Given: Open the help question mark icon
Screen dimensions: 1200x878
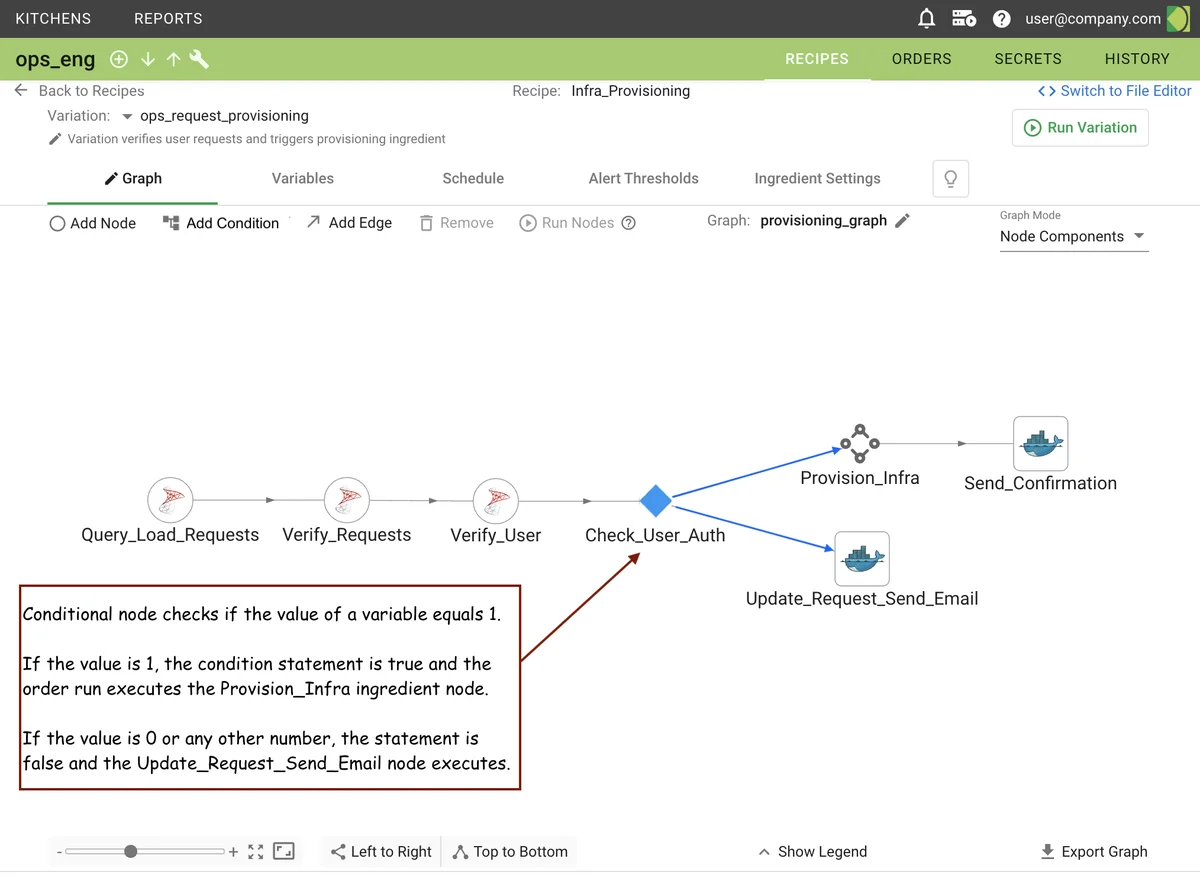Looking at the screenshot, I should coord(1001,18).
